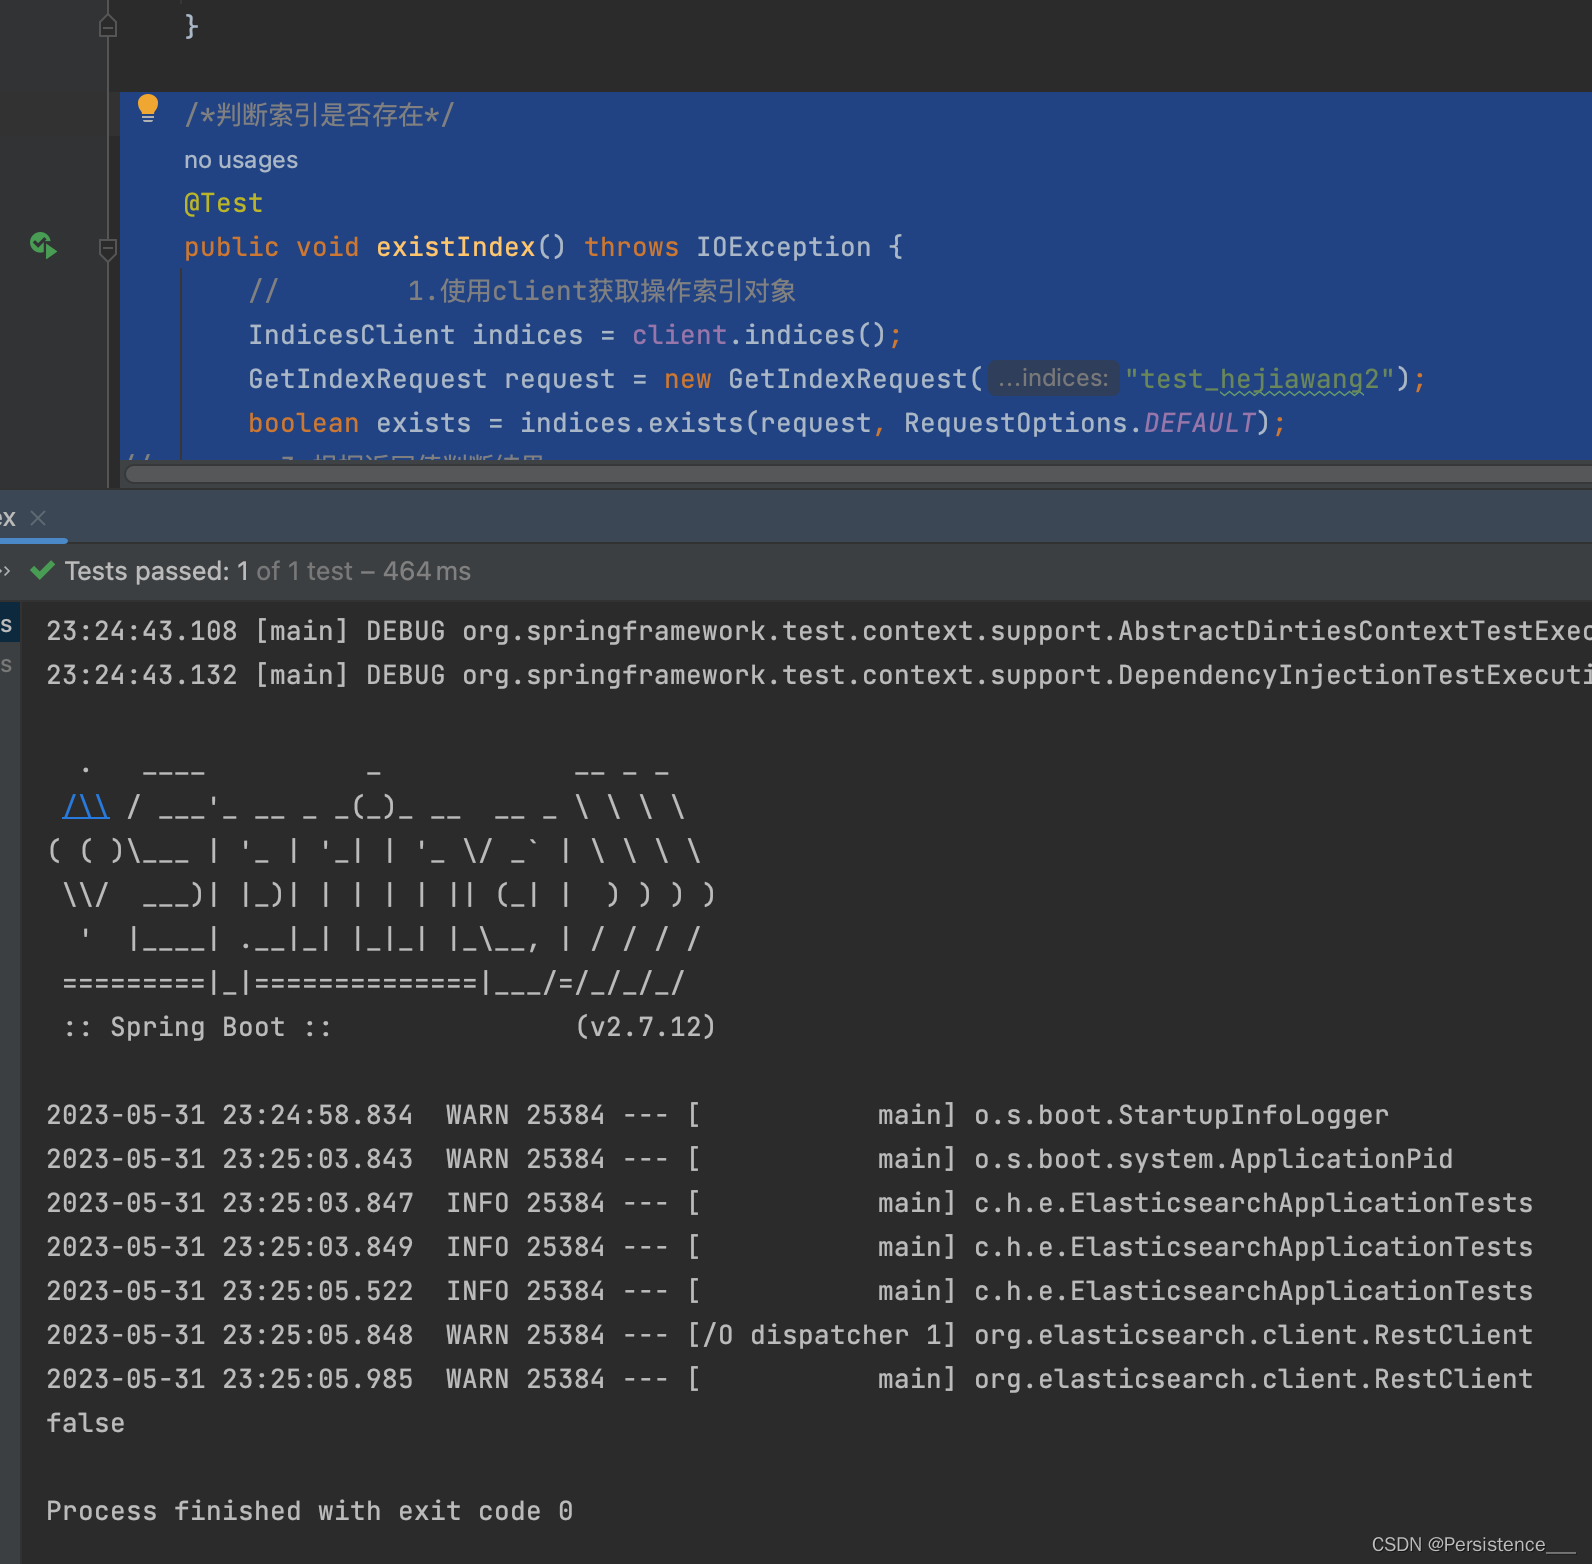Click 'Process finished with exit code 0' line
This screenshot has width=1592, height=1564.
tap(309, 1511)
